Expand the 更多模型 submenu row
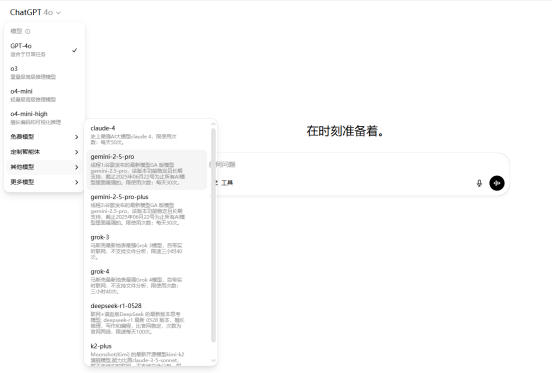552x373 pixels. [44, 182]
